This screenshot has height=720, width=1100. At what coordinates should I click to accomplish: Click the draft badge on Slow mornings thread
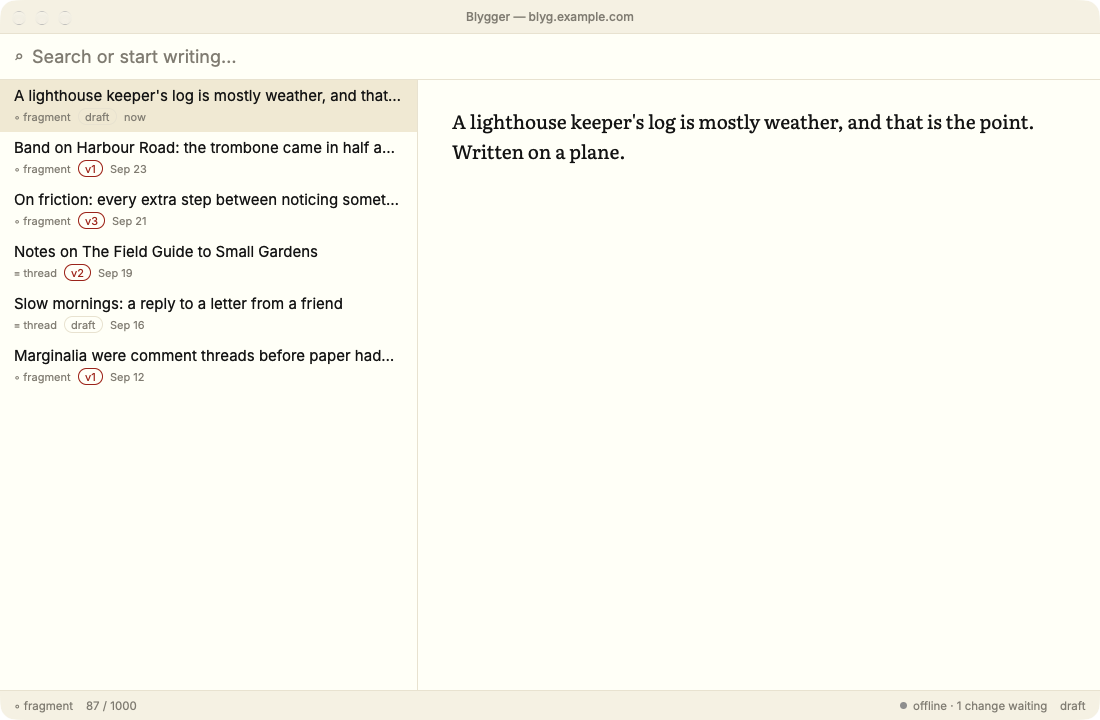click(x=83, y=325)
